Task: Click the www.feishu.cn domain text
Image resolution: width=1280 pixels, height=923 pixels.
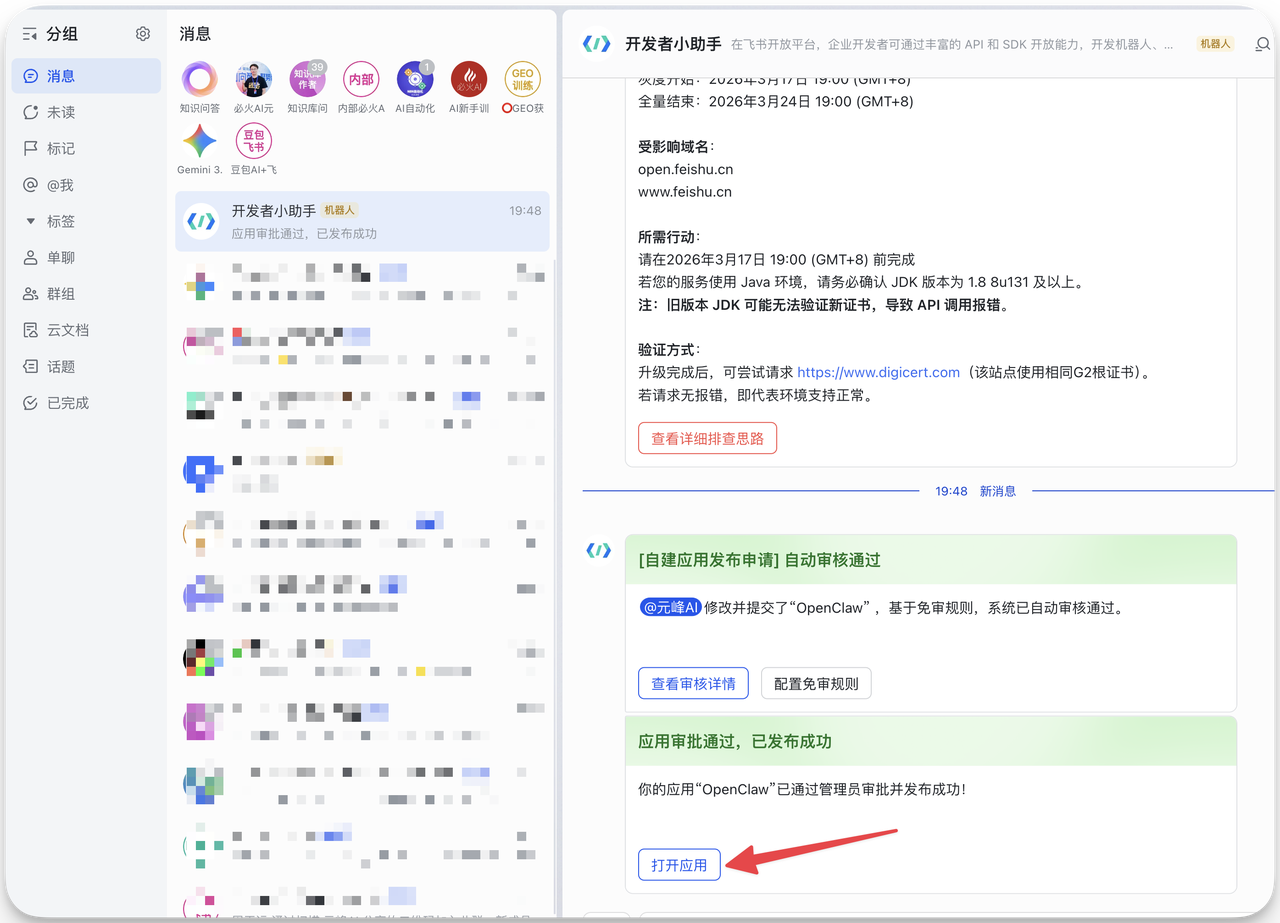Action: [x=685, y=191]
